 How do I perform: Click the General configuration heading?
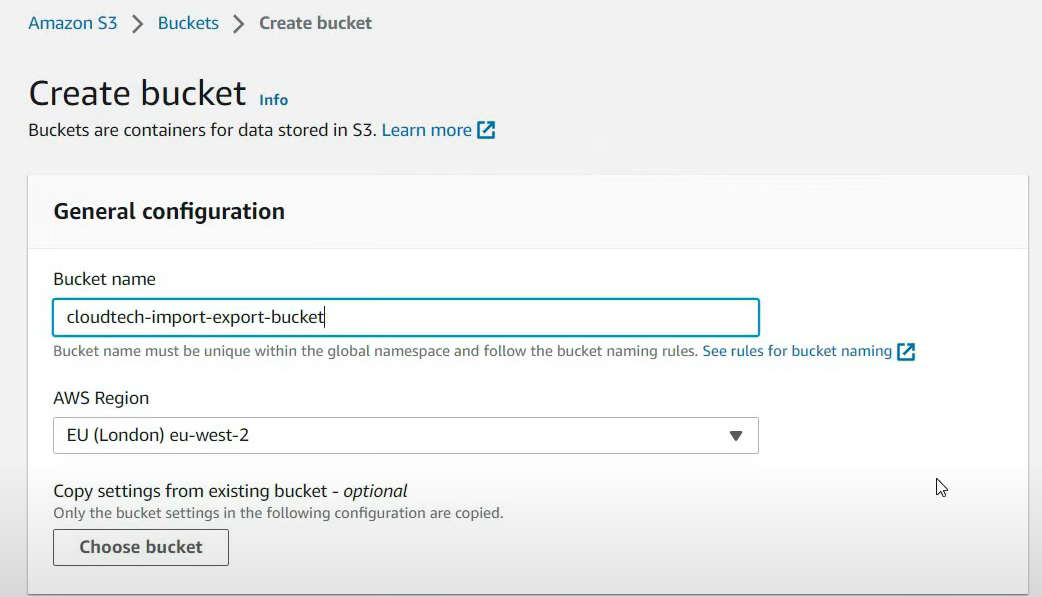point(169,211)
